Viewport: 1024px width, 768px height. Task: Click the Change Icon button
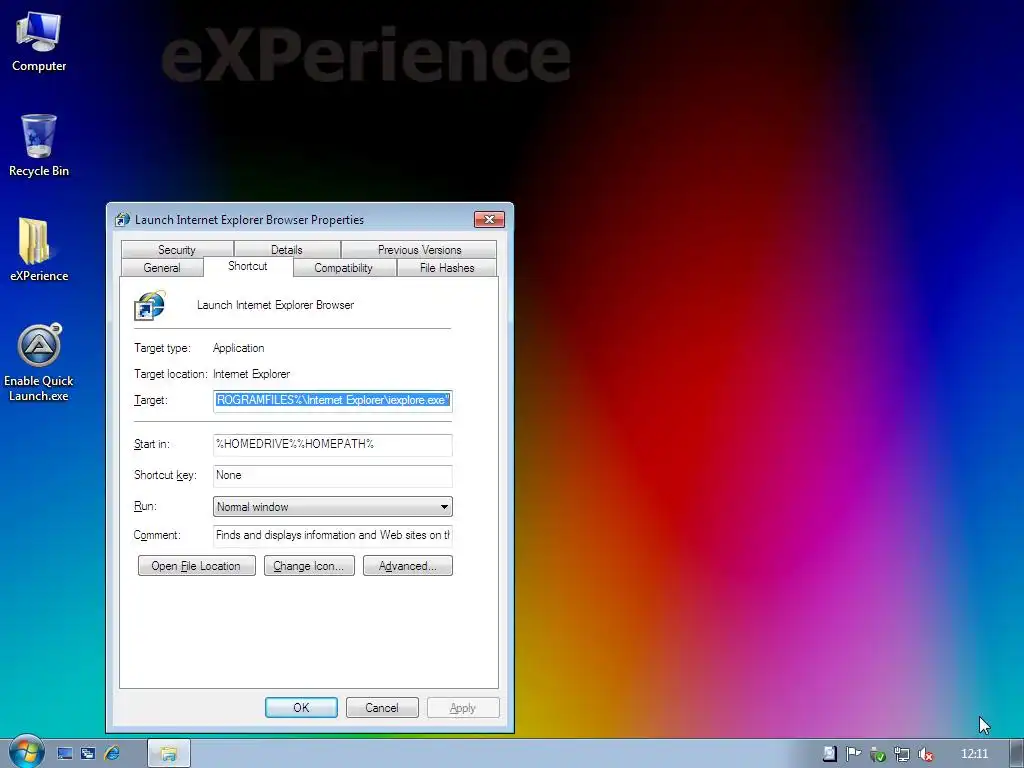coord(309,566)
